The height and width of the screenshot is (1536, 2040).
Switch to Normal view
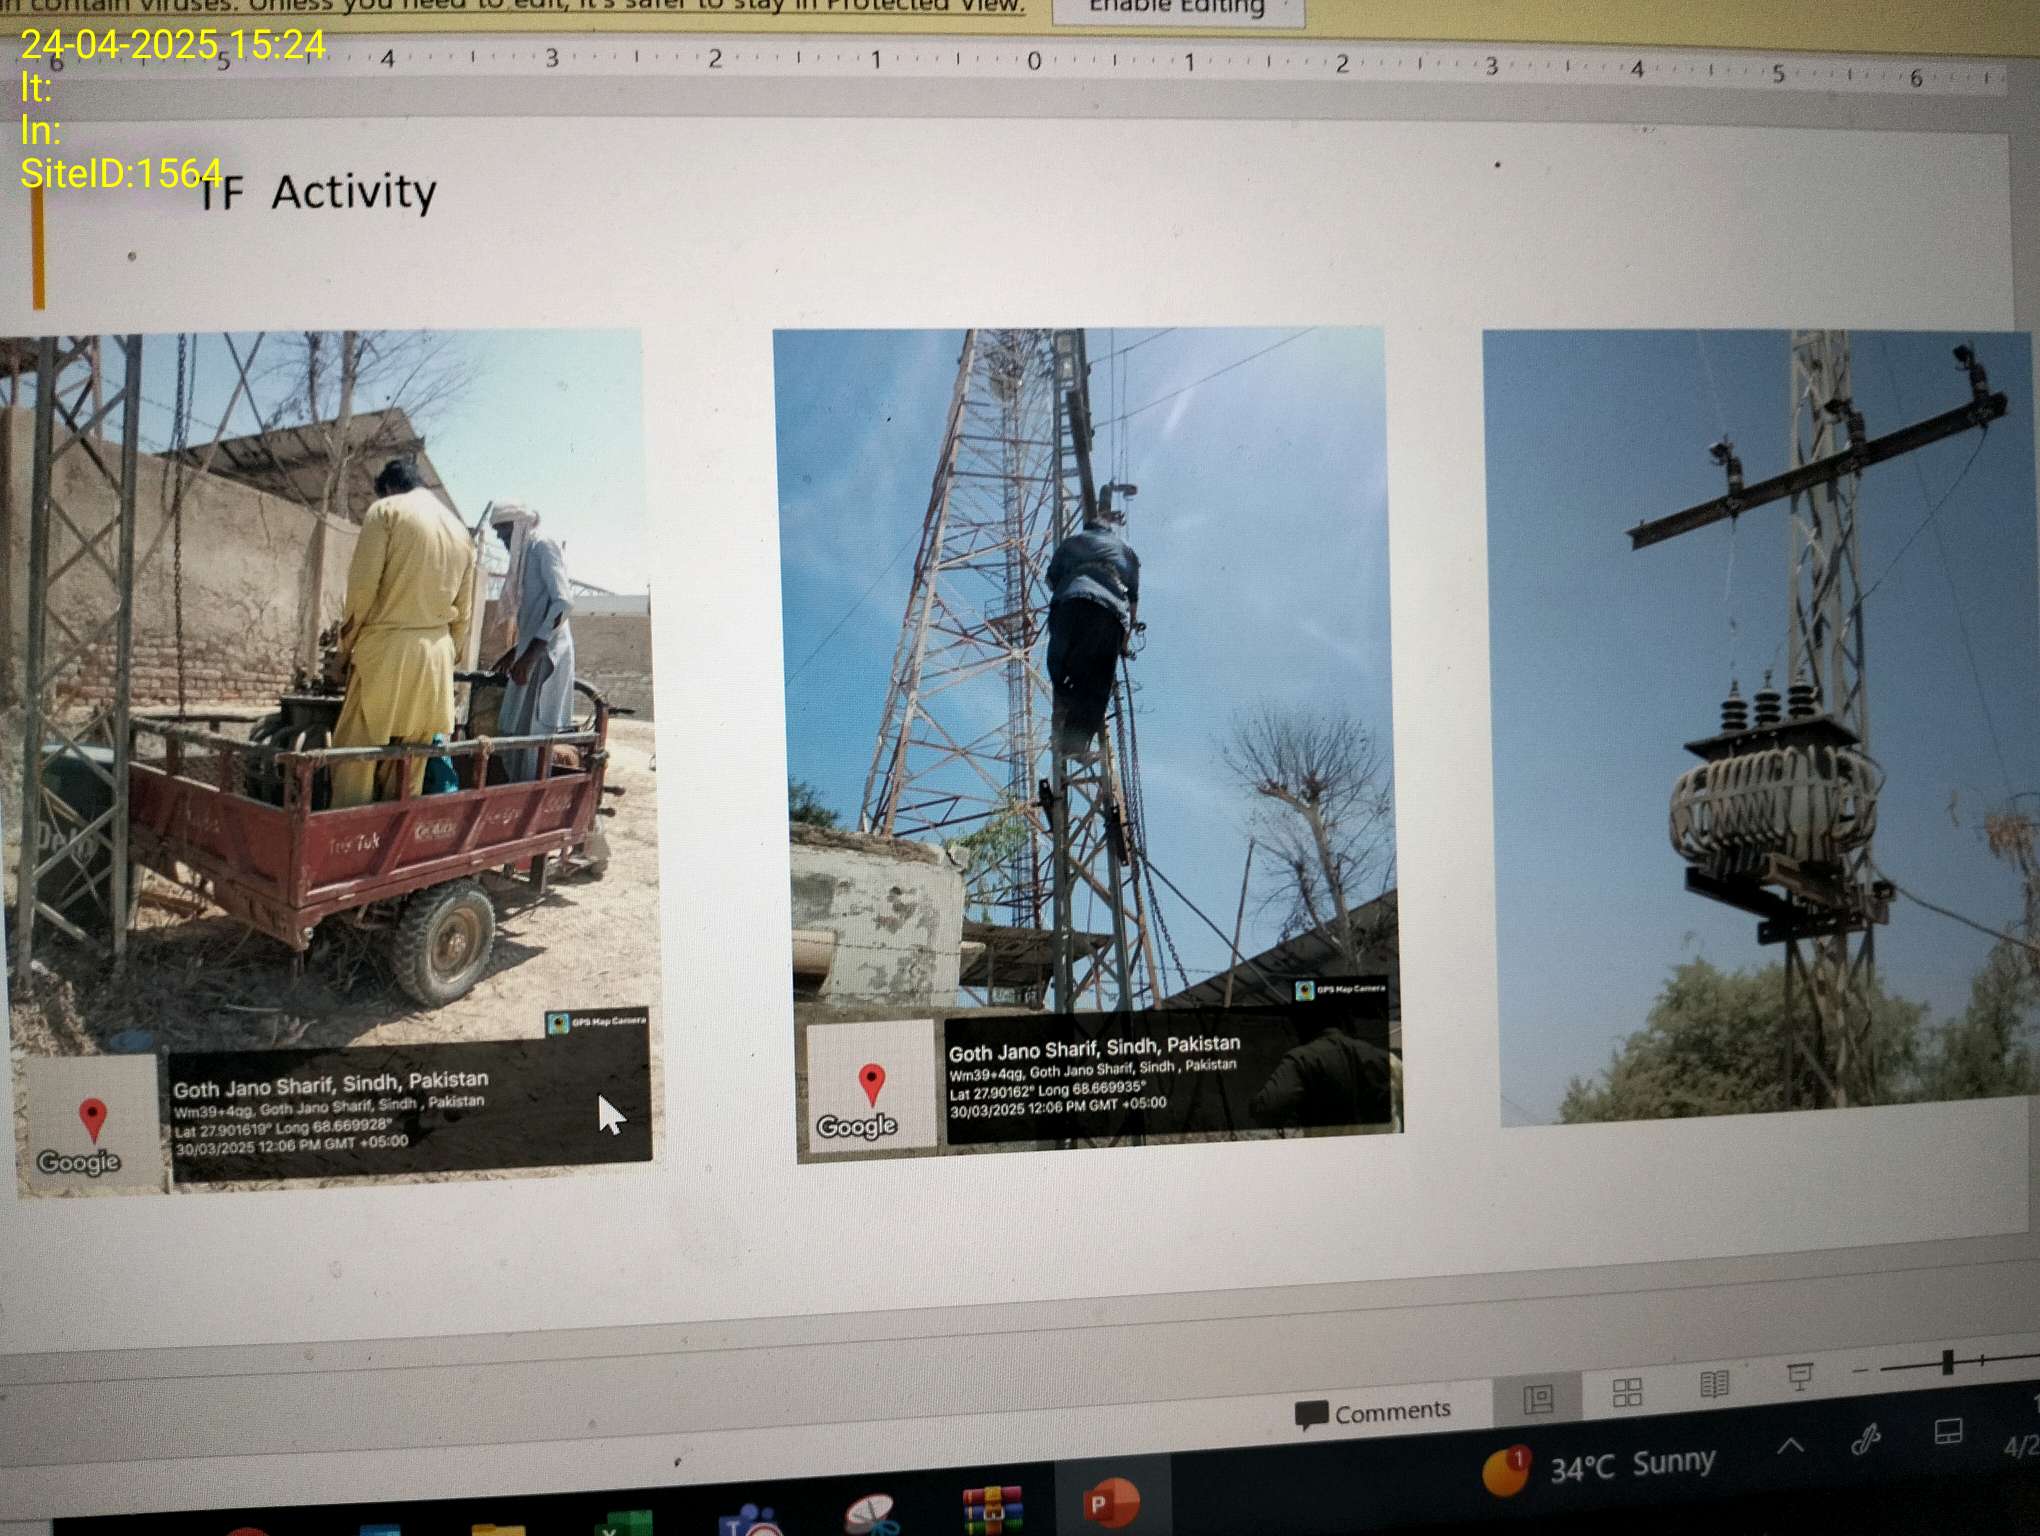pyautogui.click(x=1537, y=1398)
